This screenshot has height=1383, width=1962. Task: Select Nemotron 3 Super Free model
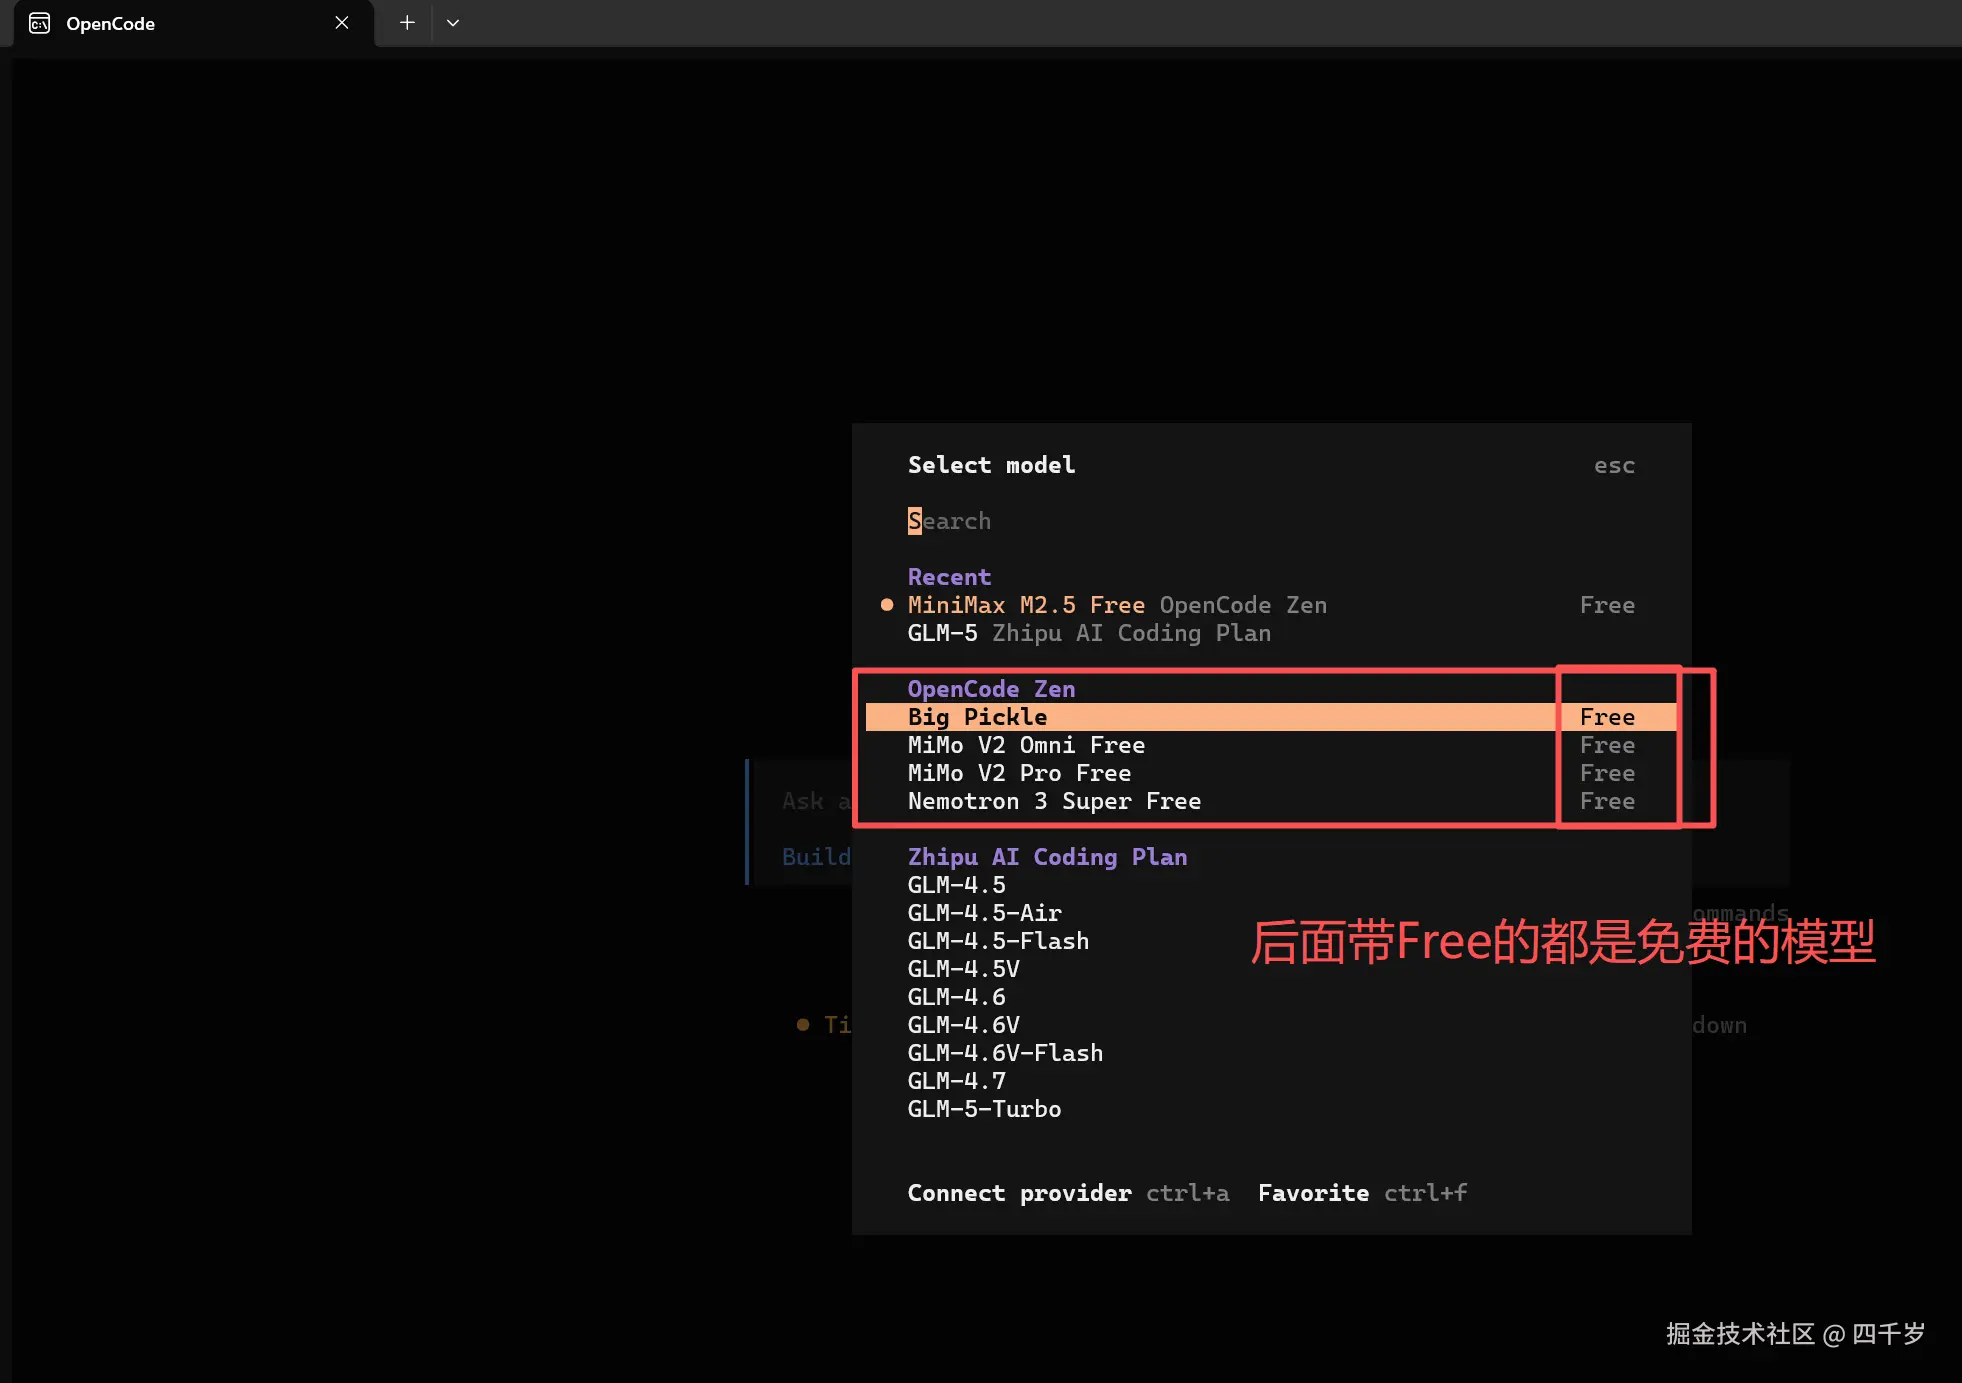click(x=1054, y=801)
